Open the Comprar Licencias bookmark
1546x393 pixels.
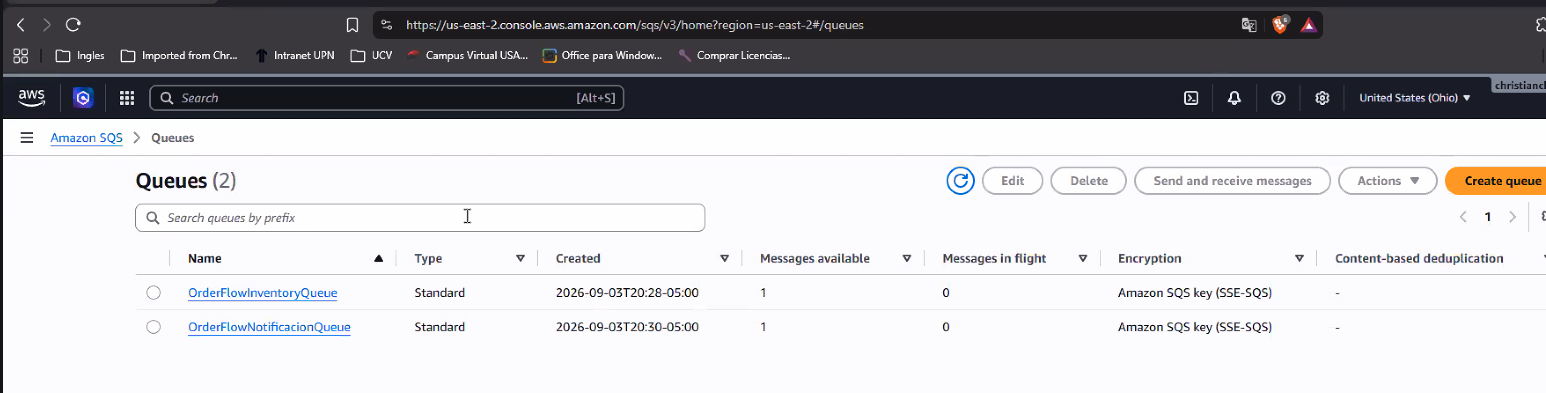point(734,56)
